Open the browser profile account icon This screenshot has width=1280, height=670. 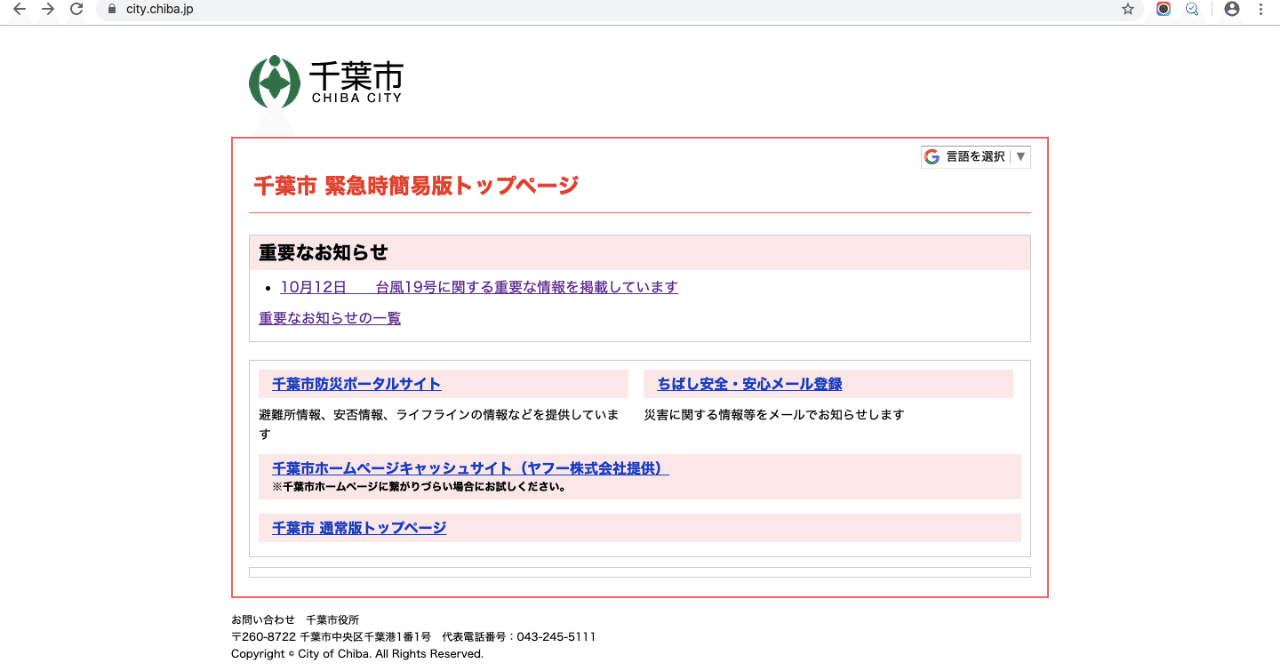coord(1231,9)
